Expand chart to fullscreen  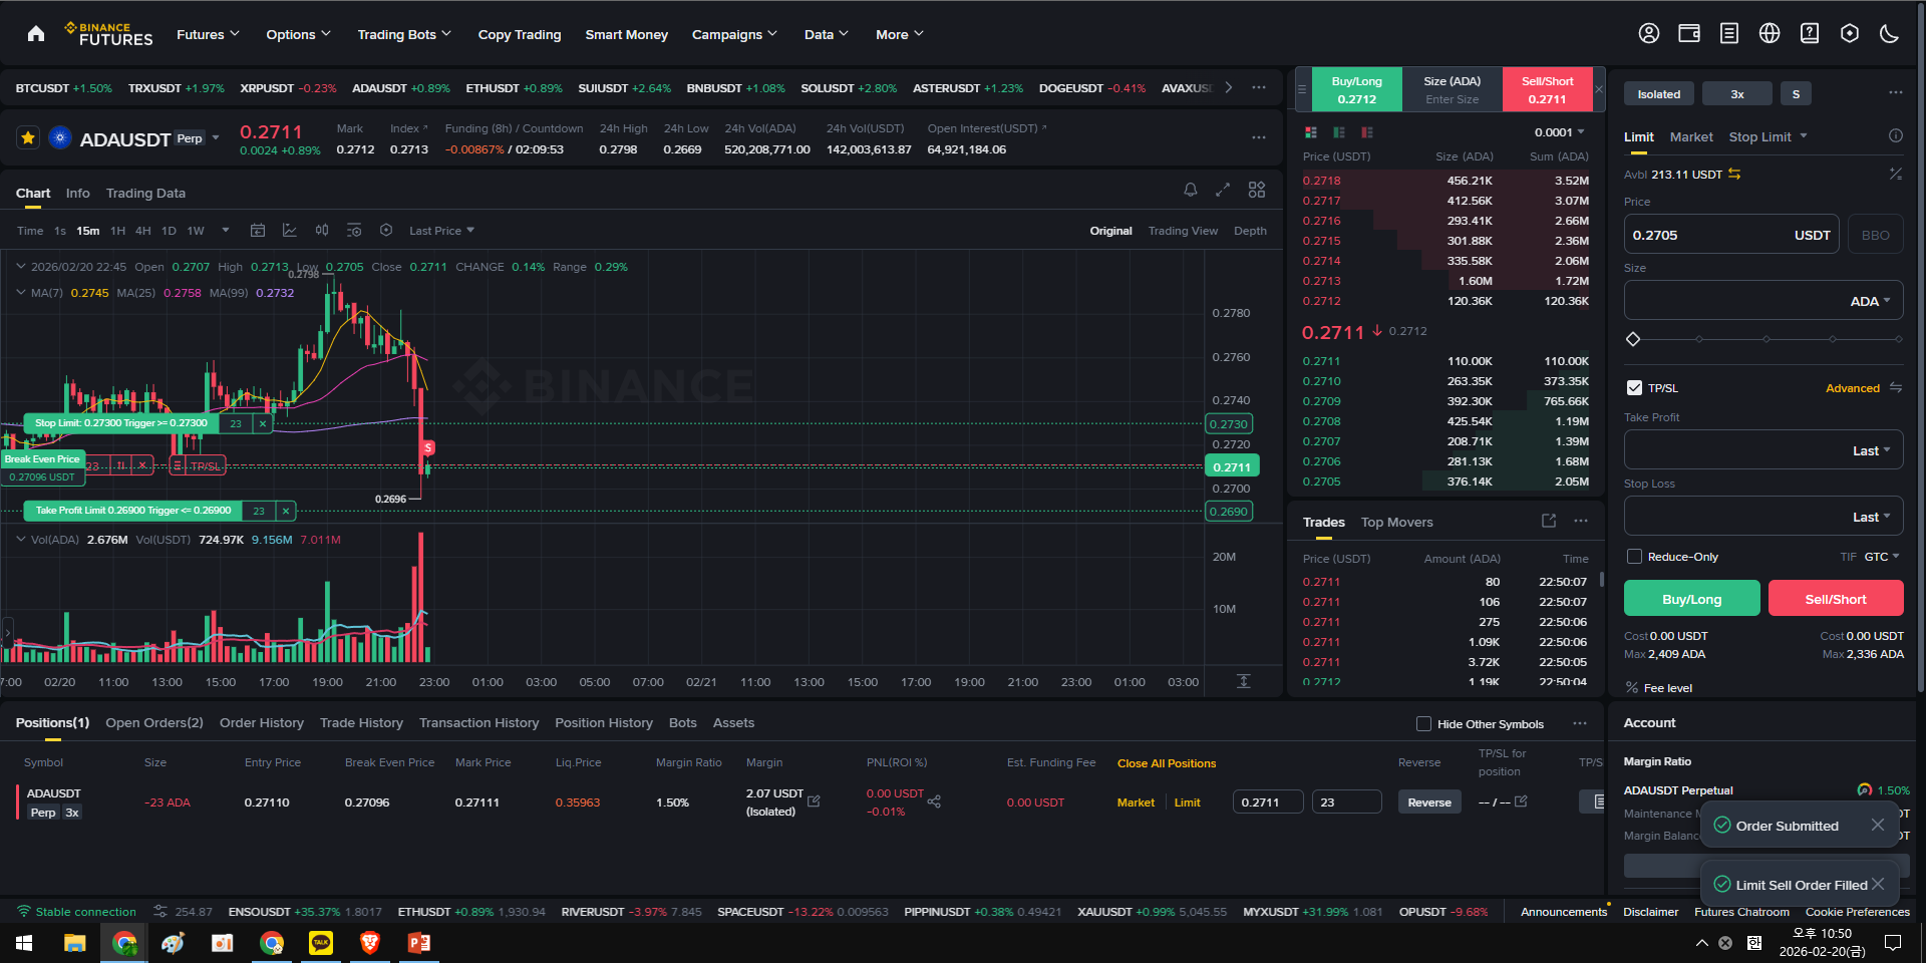coord(1223,189)
